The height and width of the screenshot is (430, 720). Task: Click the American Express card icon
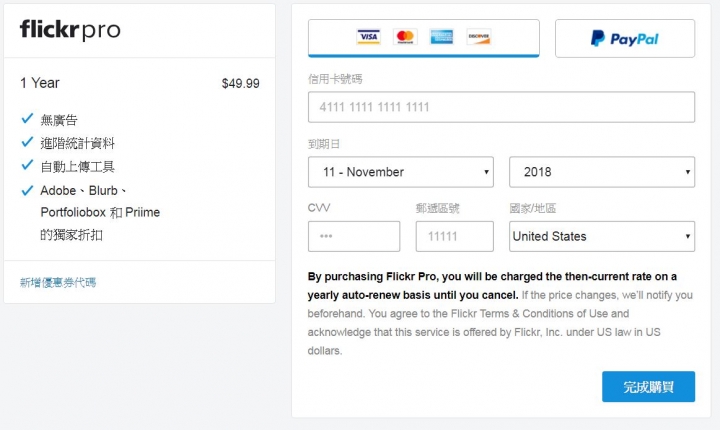[442, 37]
